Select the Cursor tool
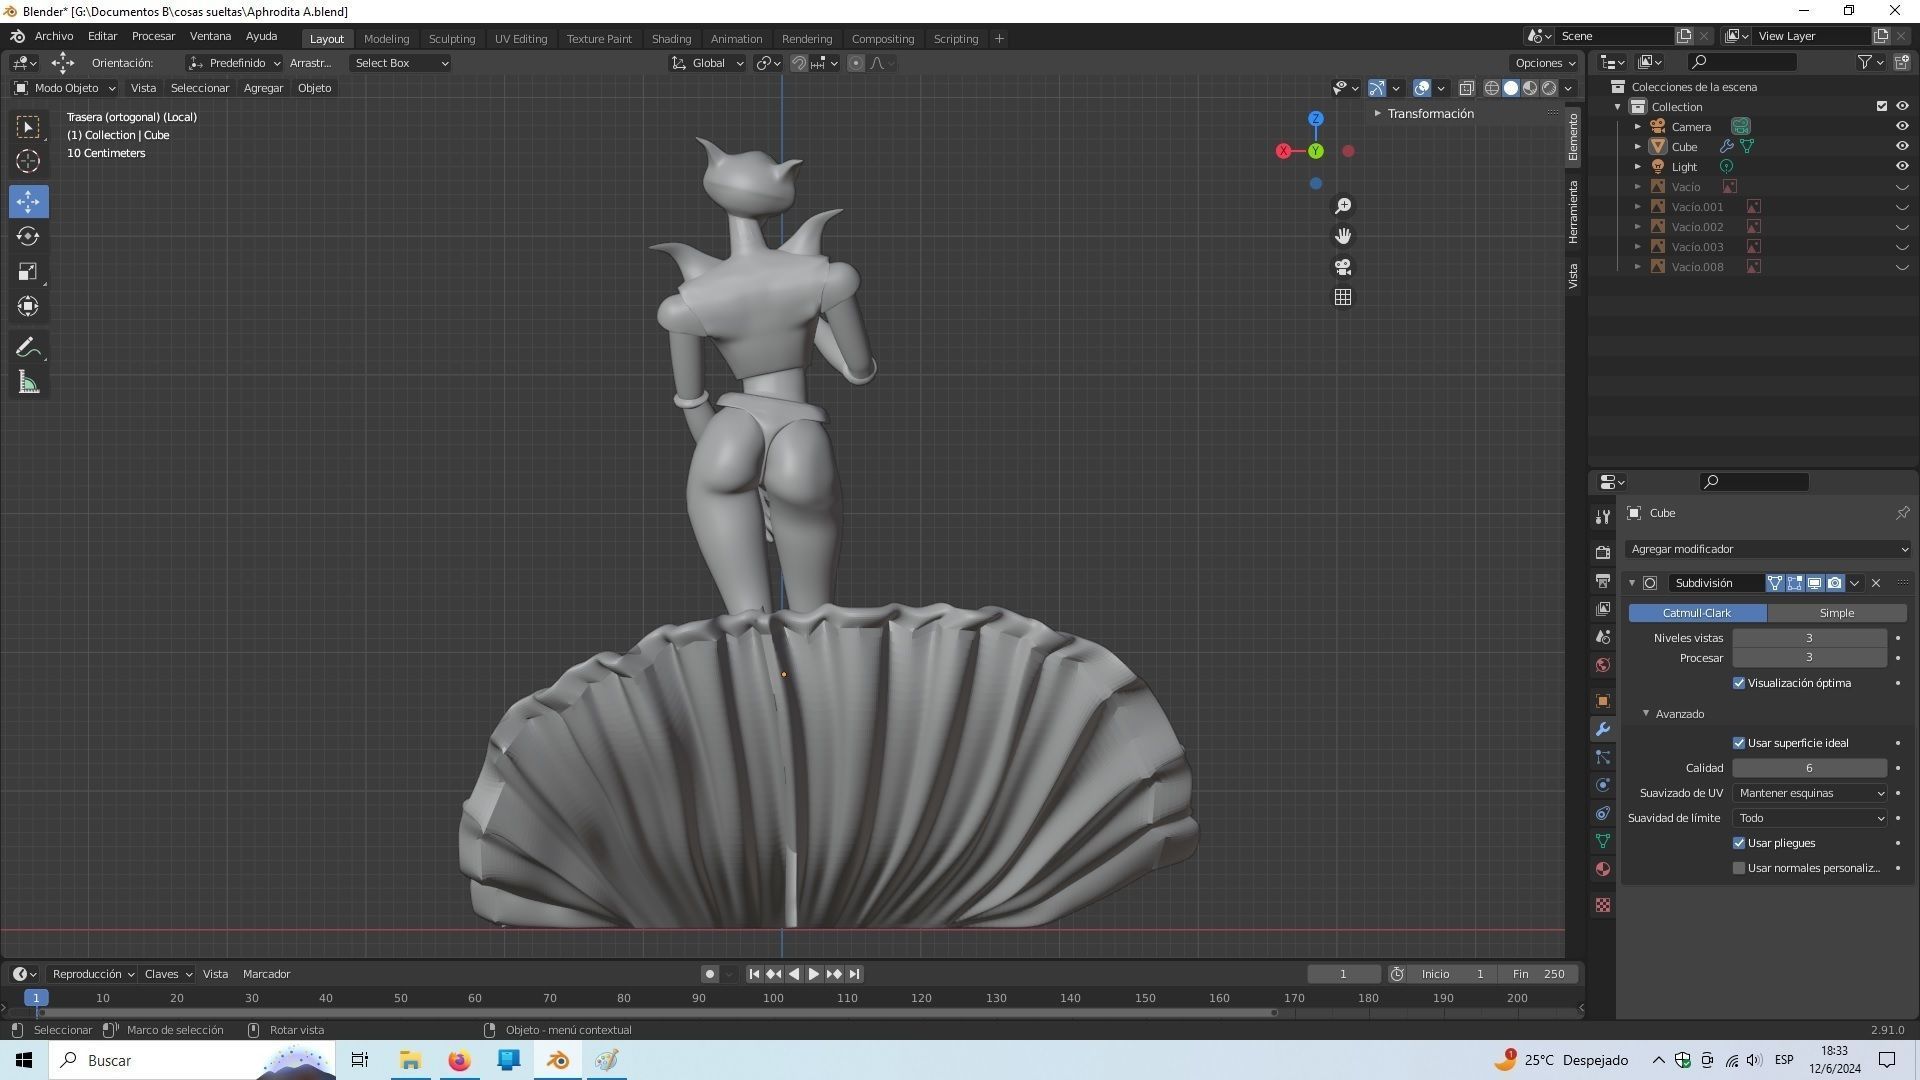The width and height of the screenshot is (1920, 1080). tap(28, 161)
